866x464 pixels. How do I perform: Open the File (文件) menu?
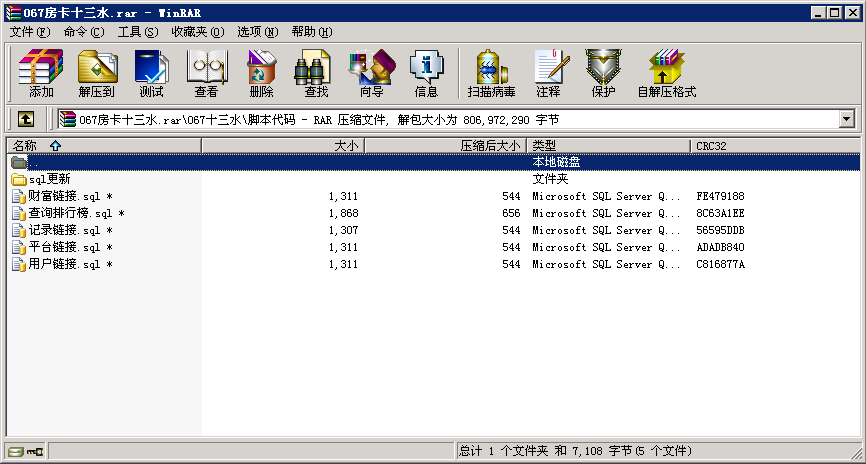(x=29, y=32)
